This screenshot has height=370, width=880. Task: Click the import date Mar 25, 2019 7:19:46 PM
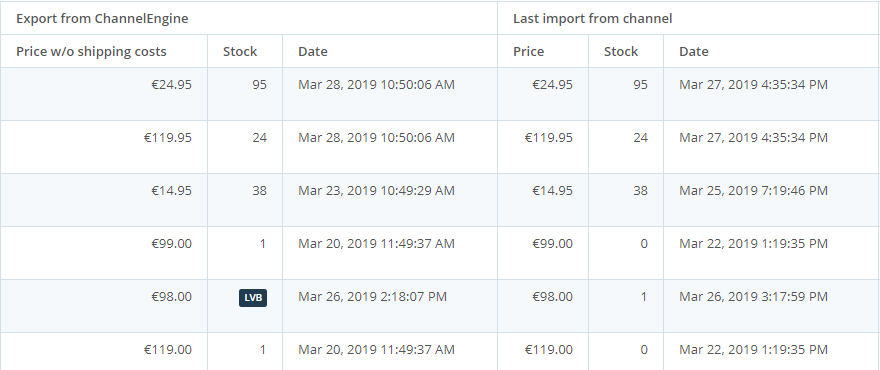pyautogui.click(x=753, y=191)
